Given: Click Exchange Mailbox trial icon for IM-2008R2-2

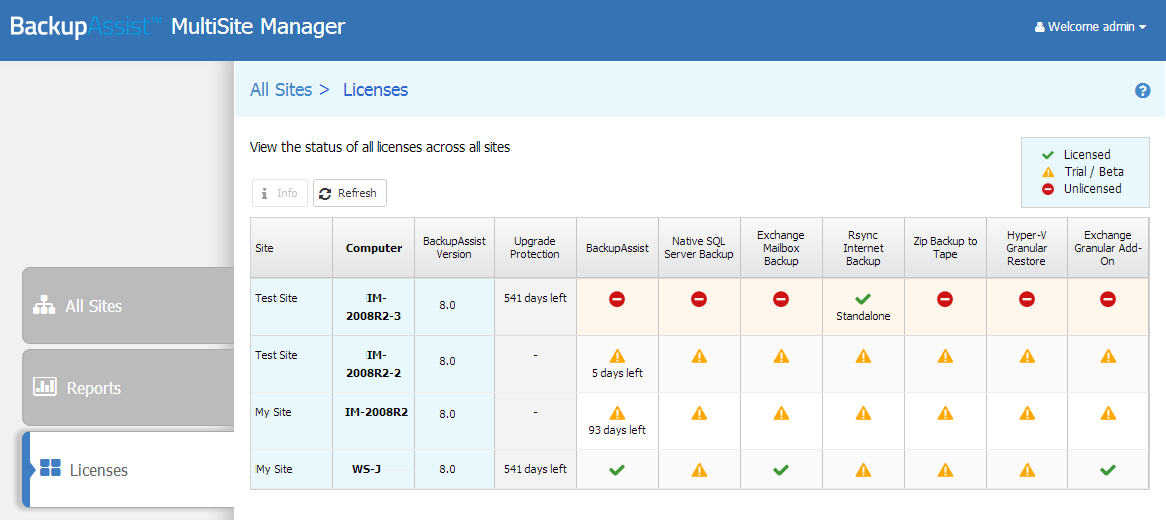Looking at the screenshot, I should click(x=781, y=356).
